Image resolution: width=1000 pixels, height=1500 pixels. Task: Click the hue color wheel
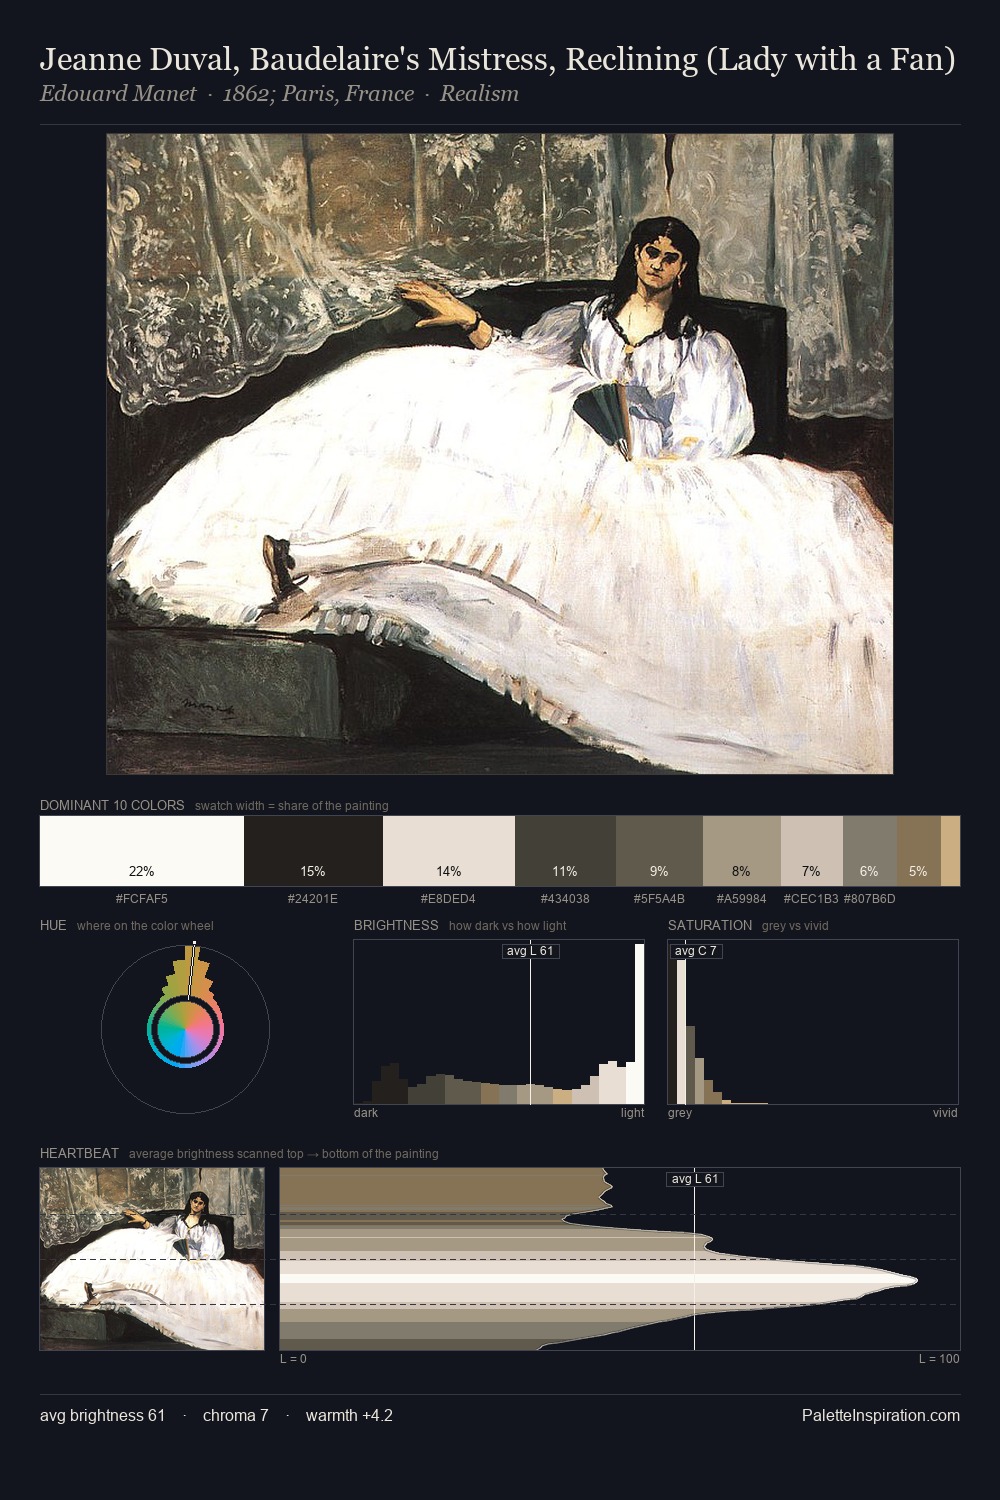pyautogui.click(x=185, y=1029)
